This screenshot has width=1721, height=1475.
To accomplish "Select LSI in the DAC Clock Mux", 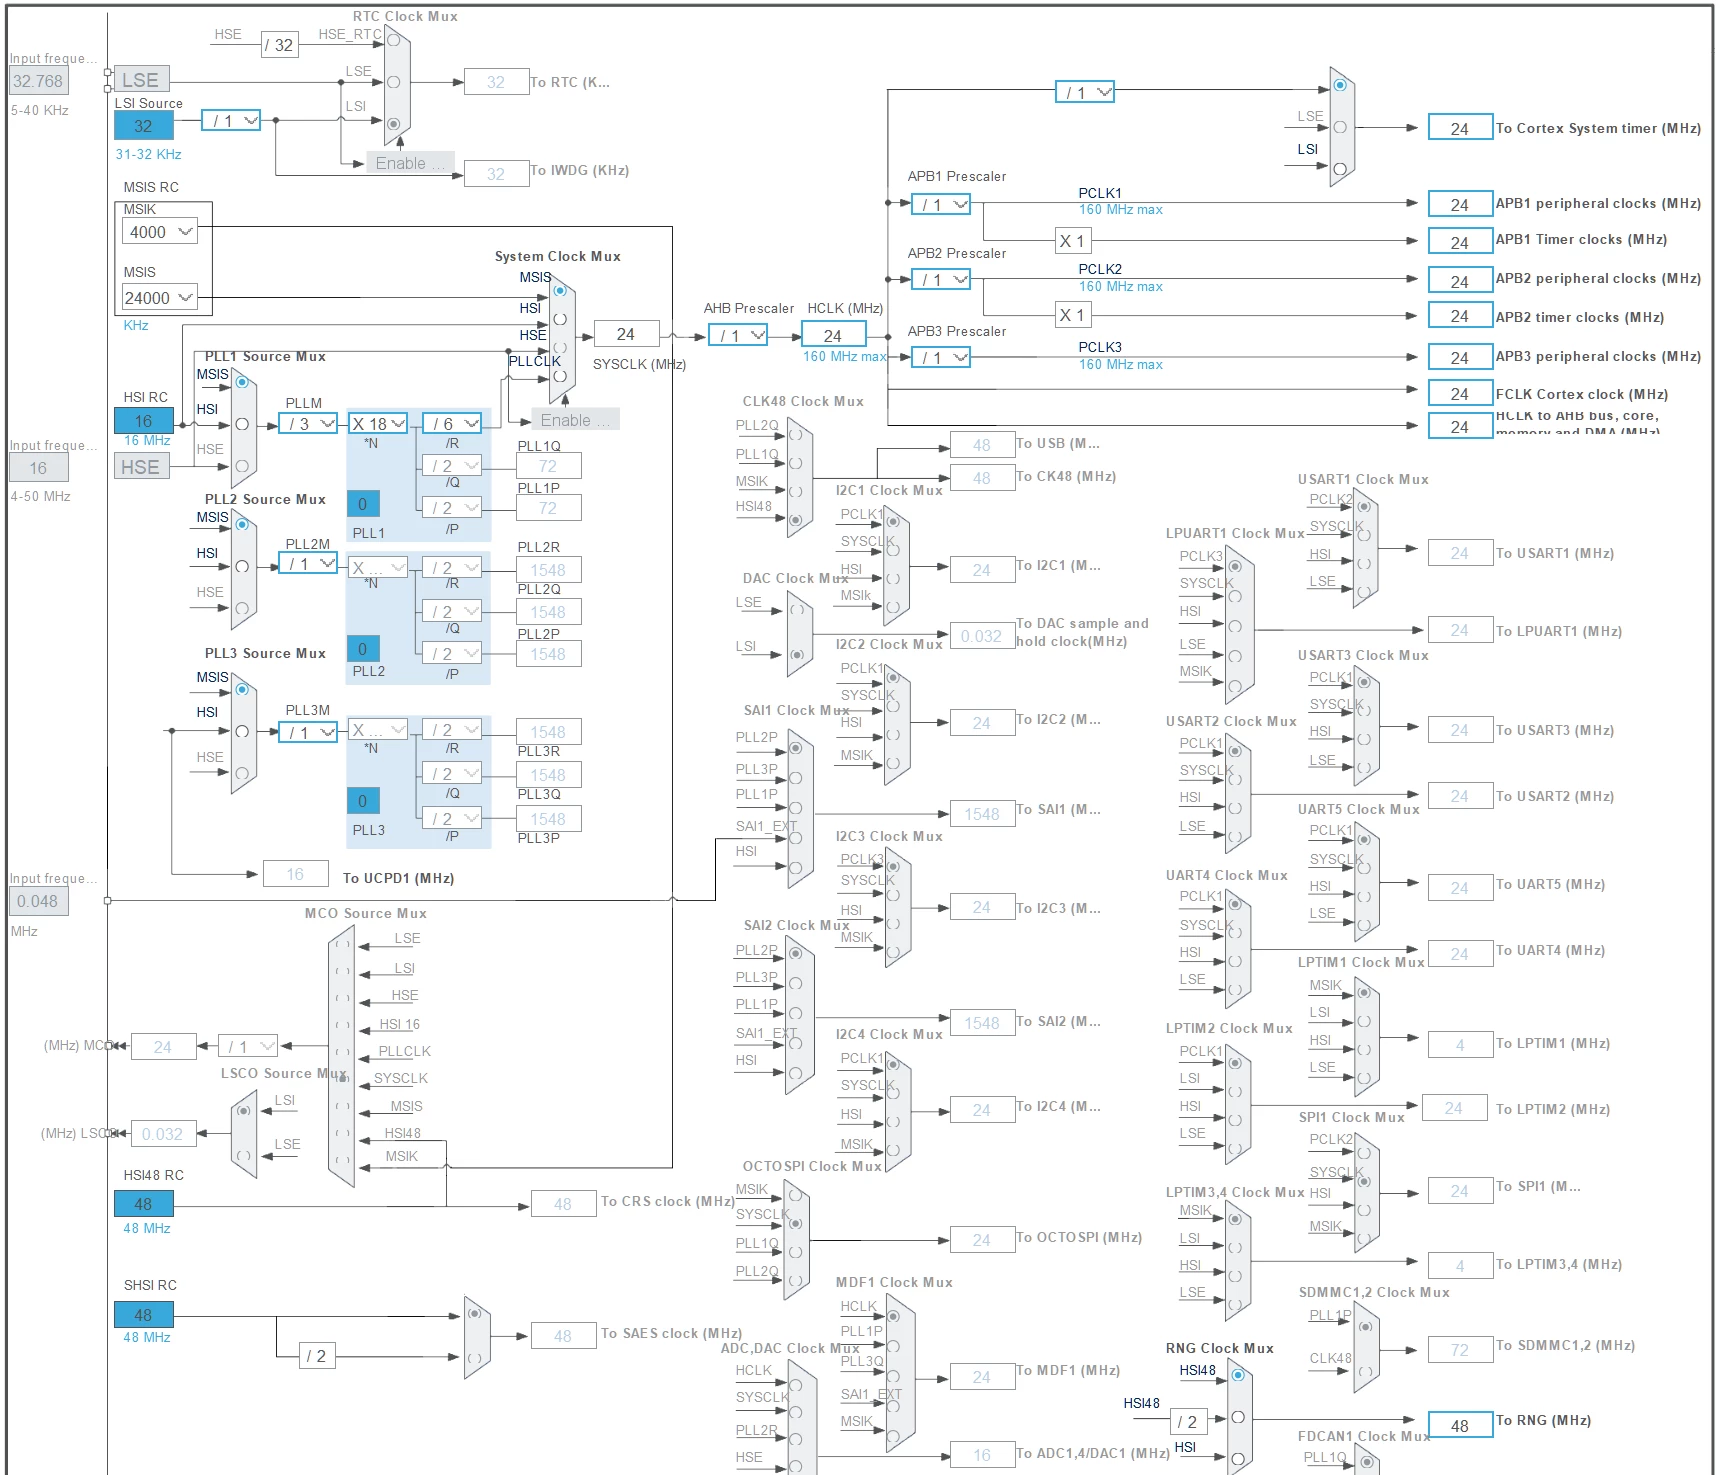I will click(797, 655).
